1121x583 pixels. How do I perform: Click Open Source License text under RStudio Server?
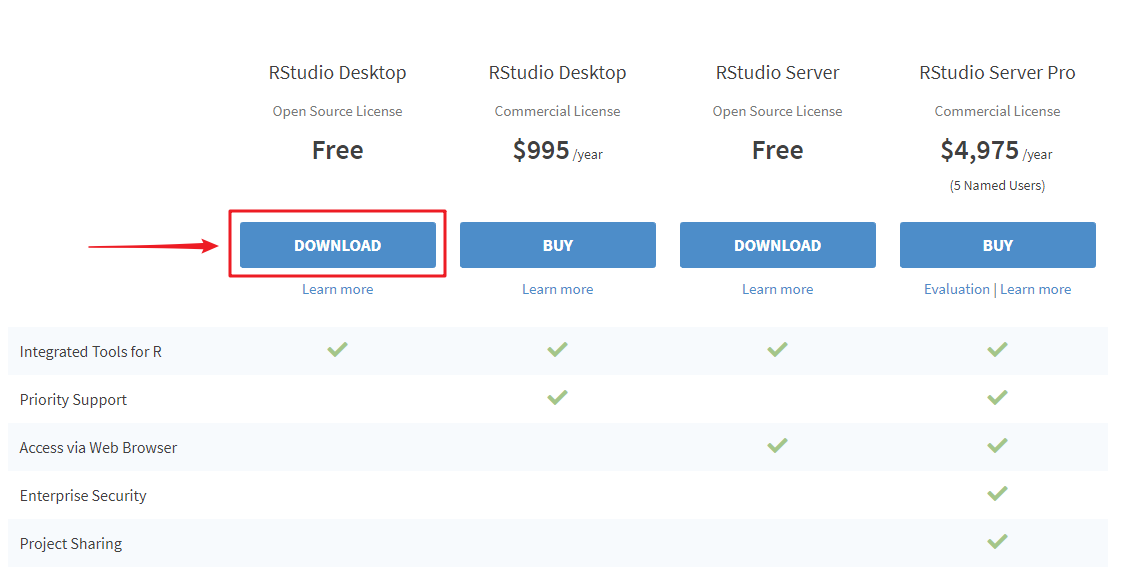778,112
